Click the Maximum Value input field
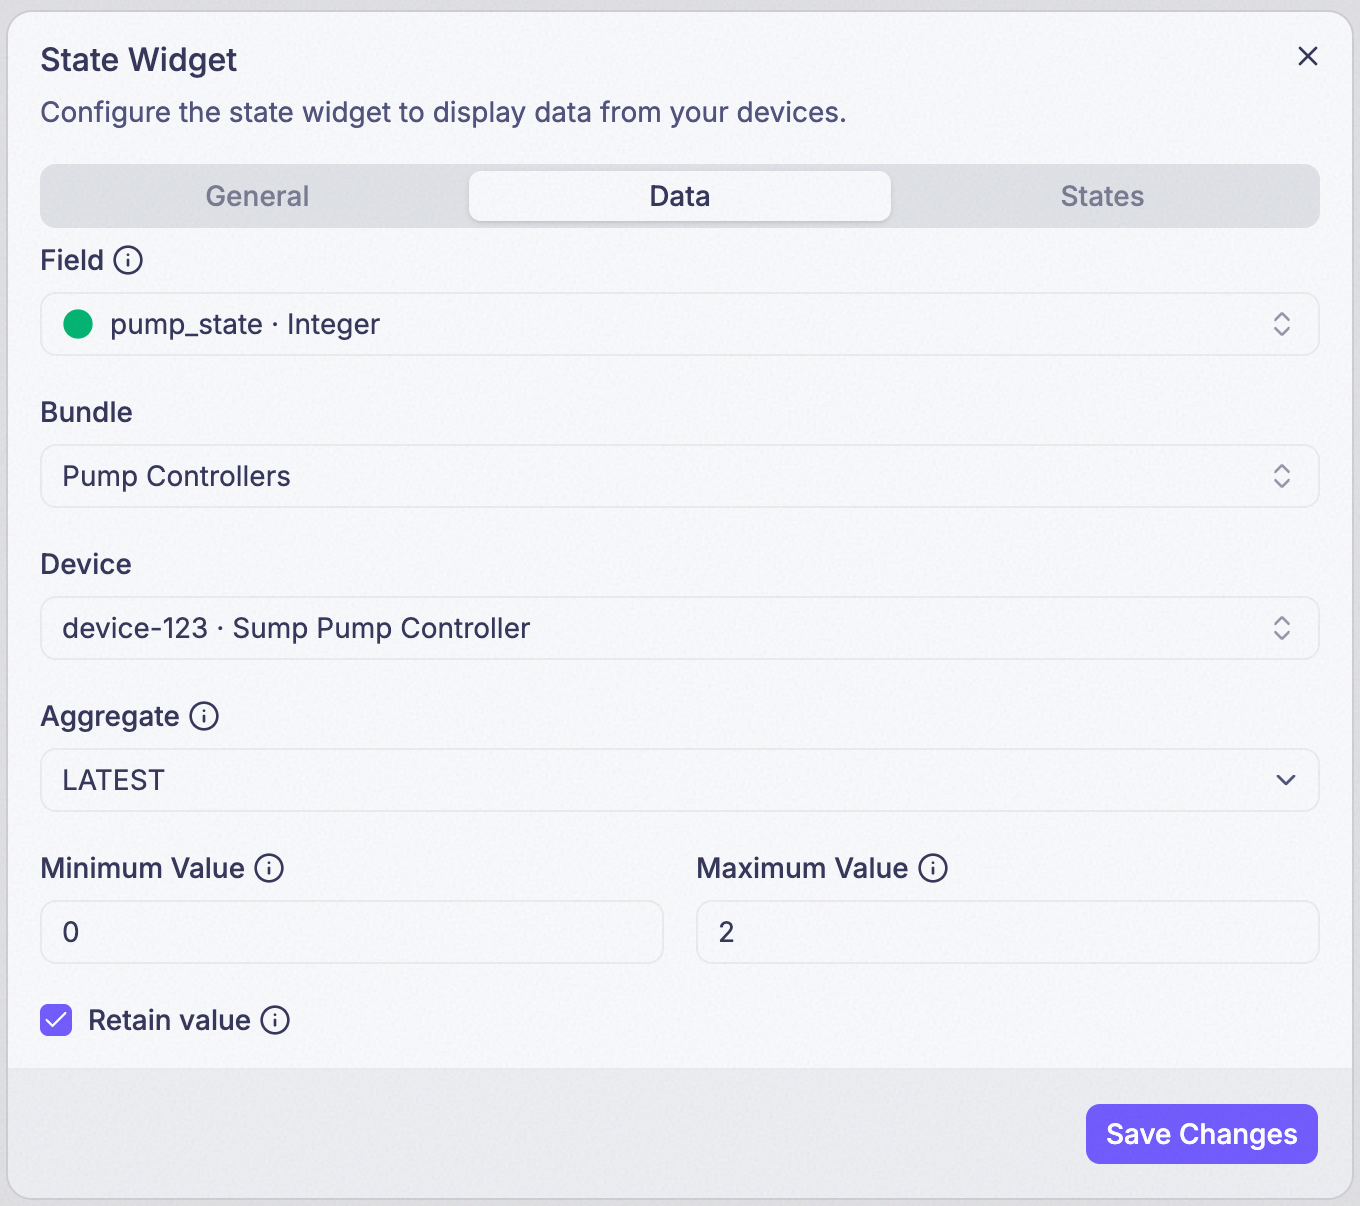 click(x=1008, y=932)
